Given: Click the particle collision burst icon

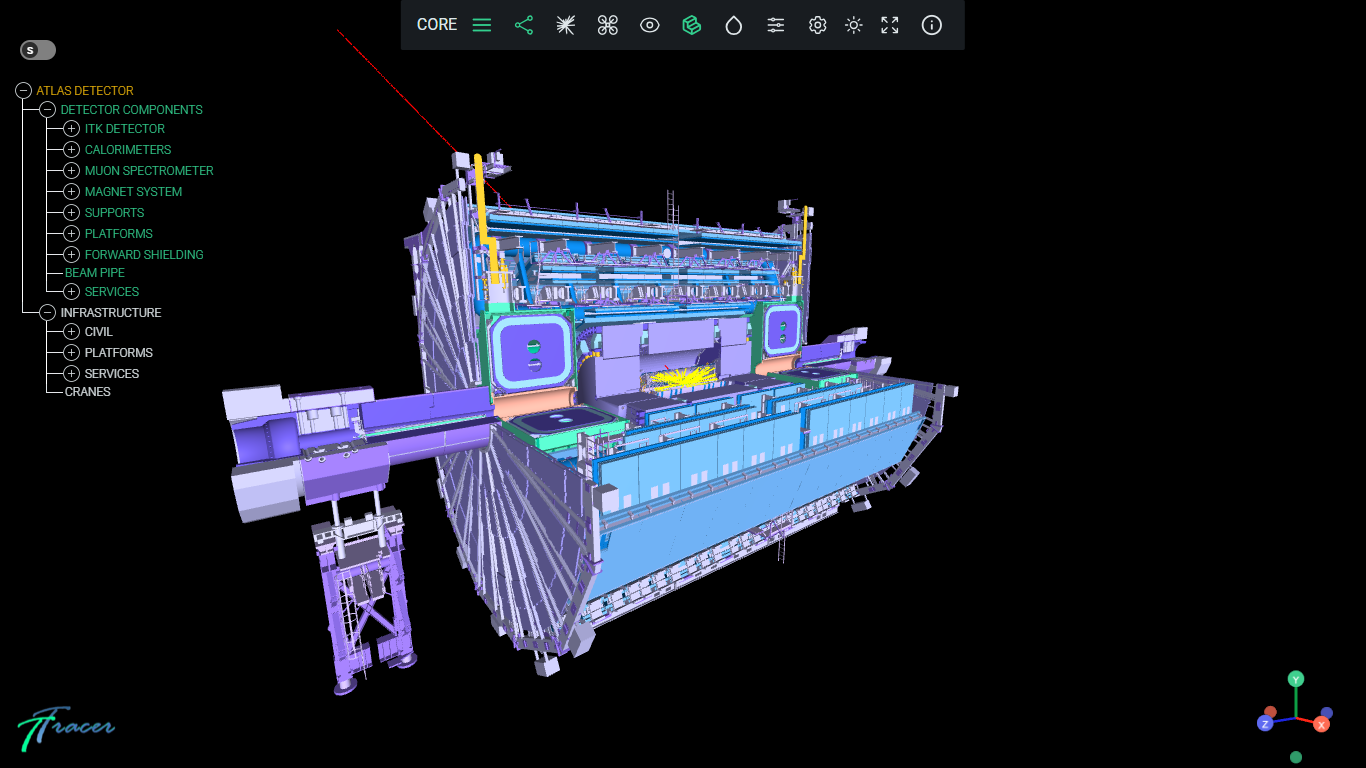Looking at the screenshot, I should (x=566, y=25).
